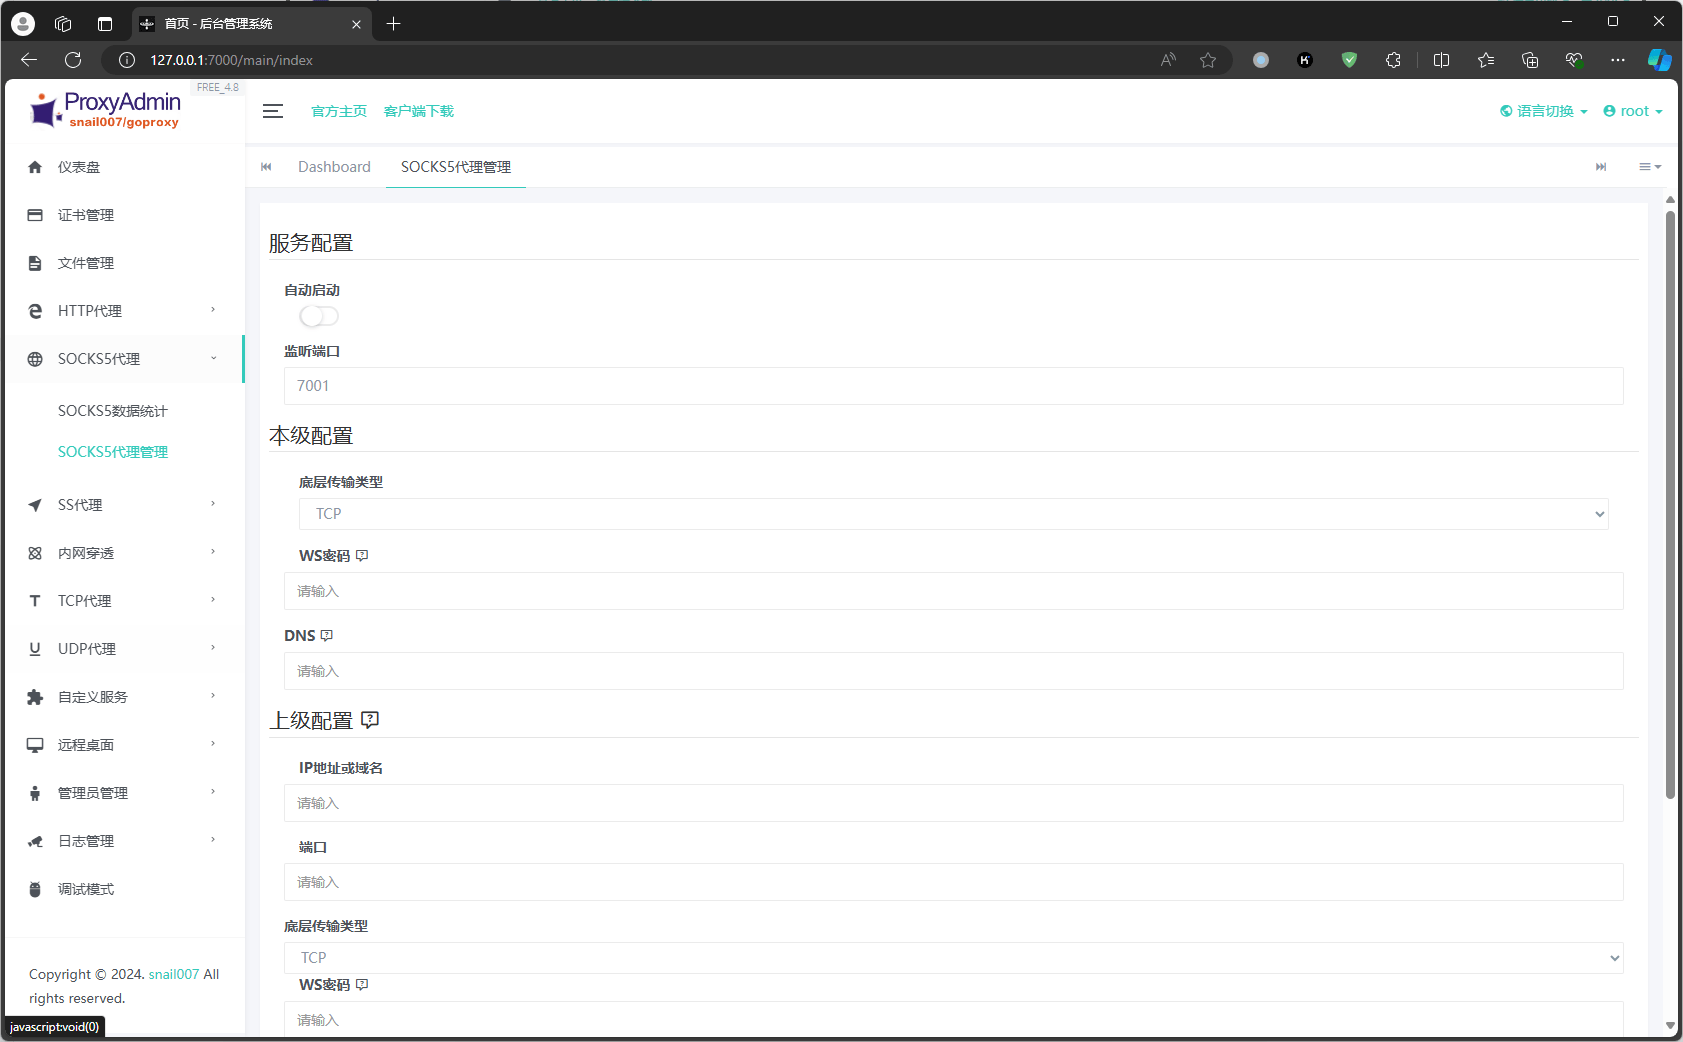Open the 本级配置 底层传输类型 TCP dropdown
Viewport: 1683px width, 1042px height.
coord(953,514)
